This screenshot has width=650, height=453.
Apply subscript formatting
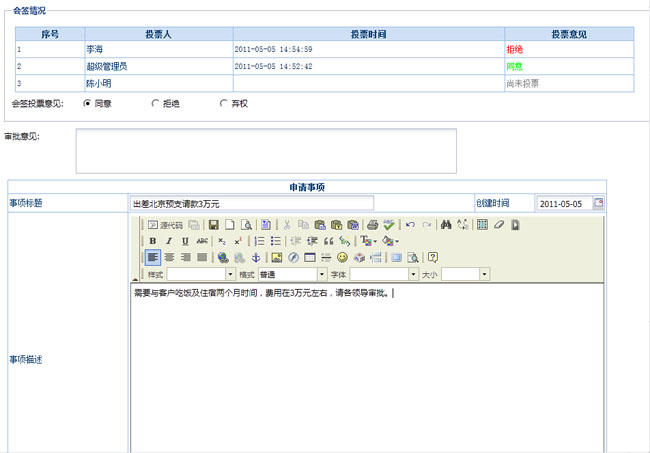(x=222, y=241)
